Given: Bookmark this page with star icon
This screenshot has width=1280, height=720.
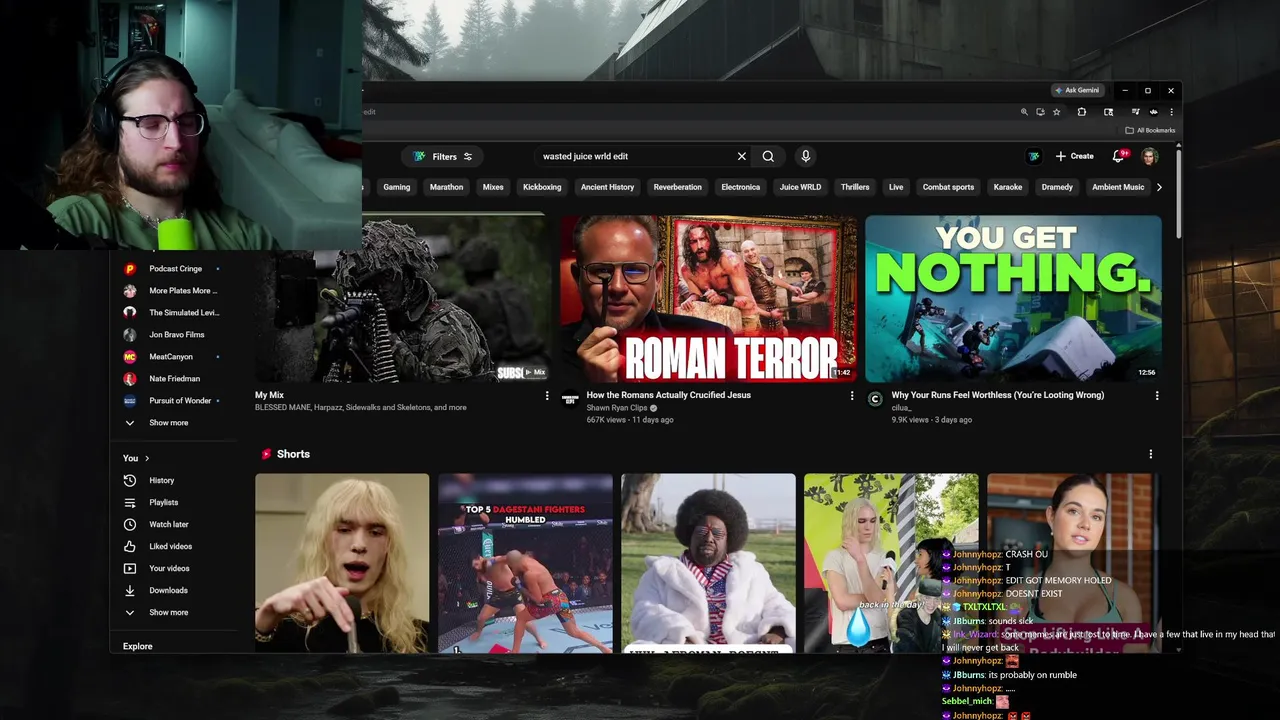Looking at the screenshot, I should pyautogui.click(x=1056, y=112).
